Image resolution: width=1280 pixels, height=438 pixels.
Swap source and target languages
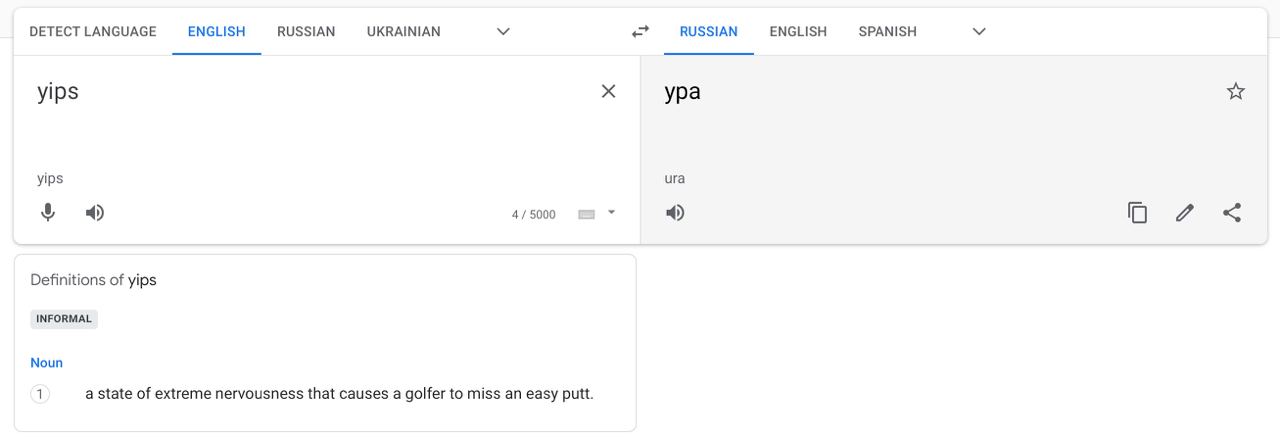pos(640,32)
